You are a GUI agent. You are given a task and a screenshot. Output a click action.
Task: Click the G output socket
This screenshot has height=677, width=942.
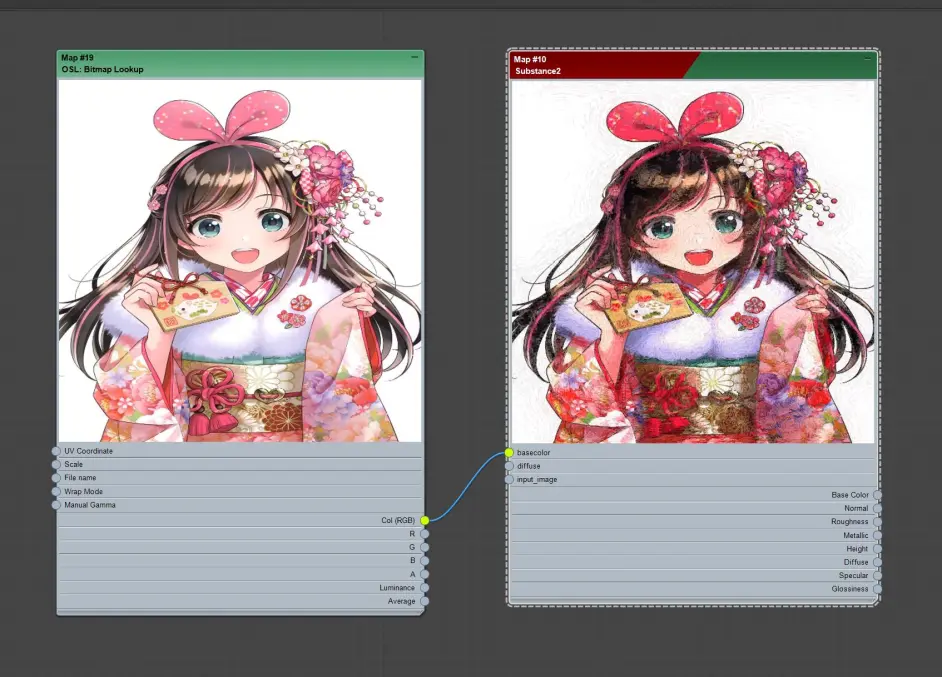(x=425, y=547)
